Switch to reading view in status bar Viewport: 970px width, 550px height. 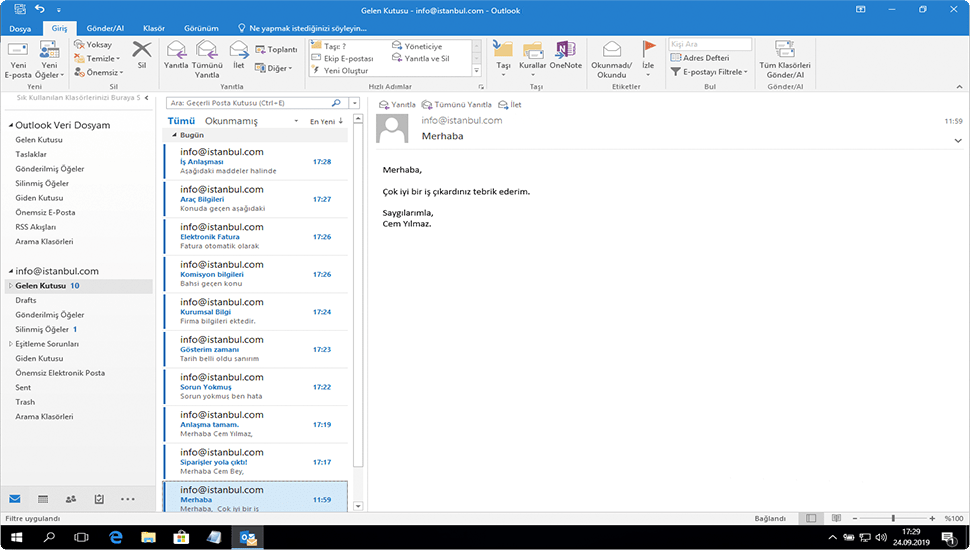point(838,518)
